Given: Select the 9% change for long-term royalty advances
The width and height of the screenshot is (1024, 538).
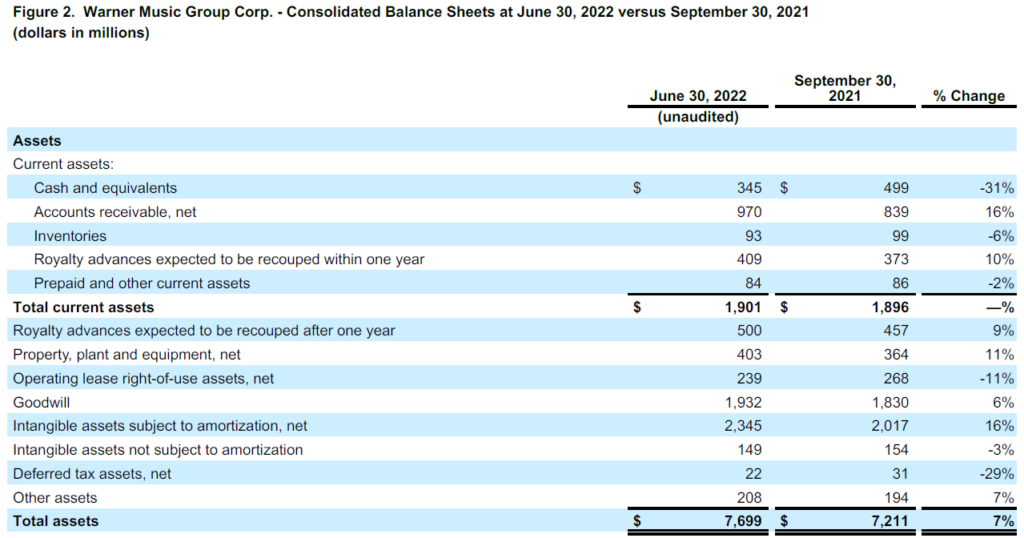Looking at the screenshot, I should coord(1004,330).
